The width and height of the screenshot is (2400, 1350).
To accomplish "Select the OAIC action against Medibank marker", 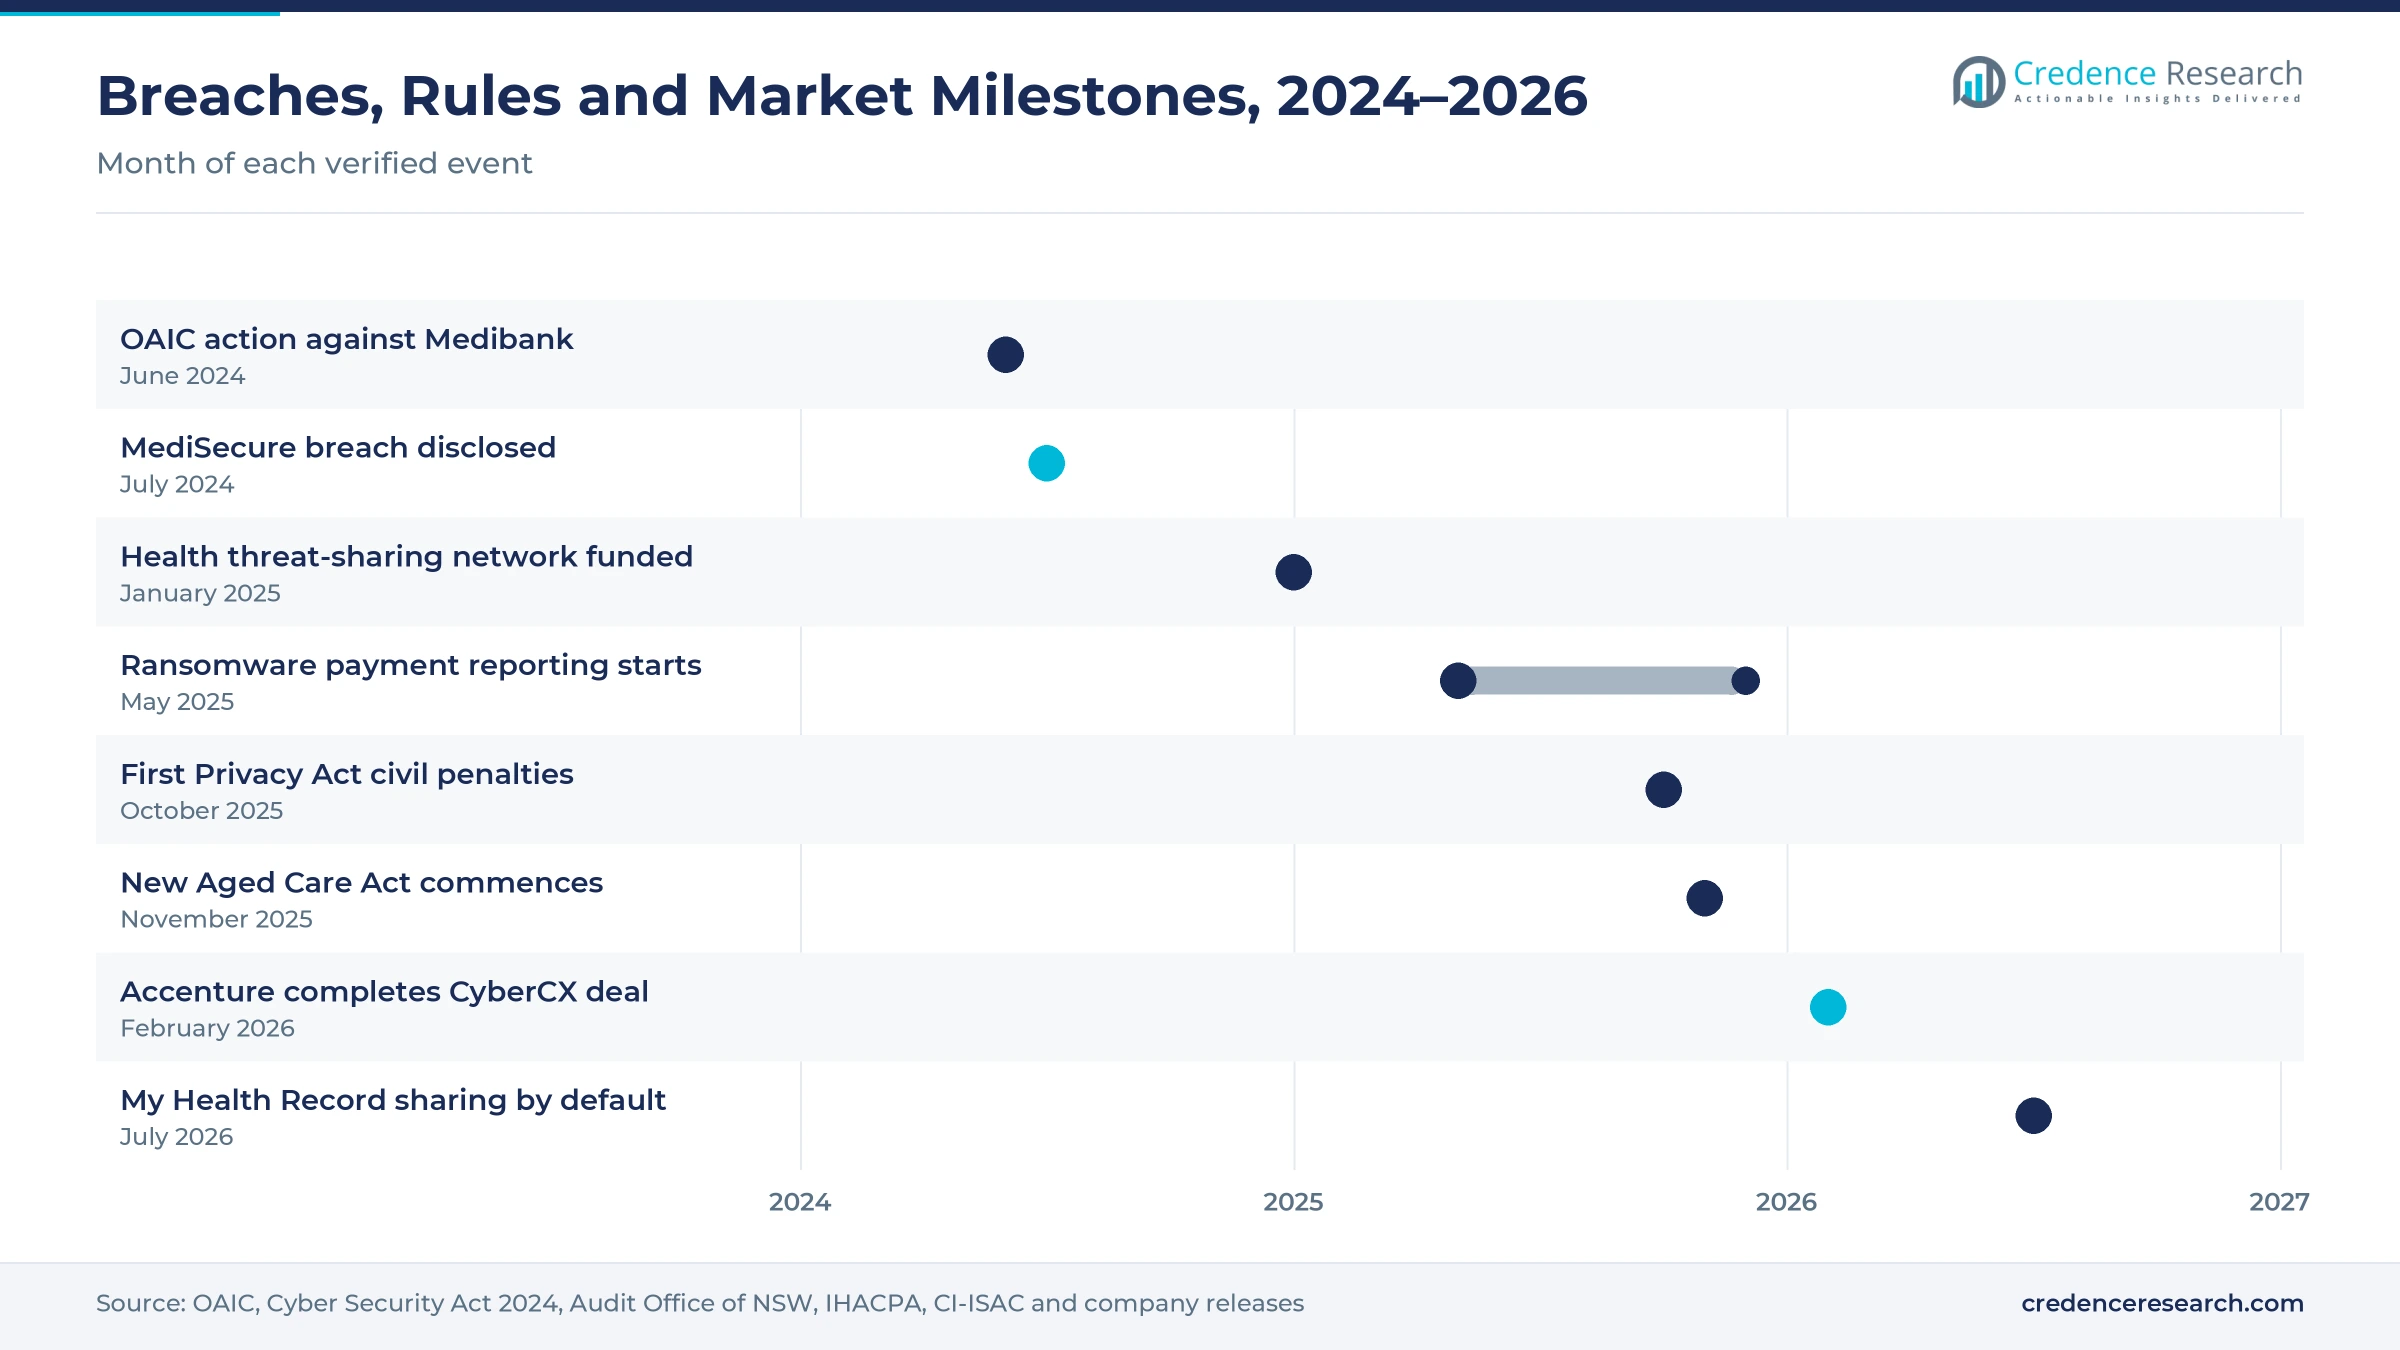I will click(x=1005, y=355).
